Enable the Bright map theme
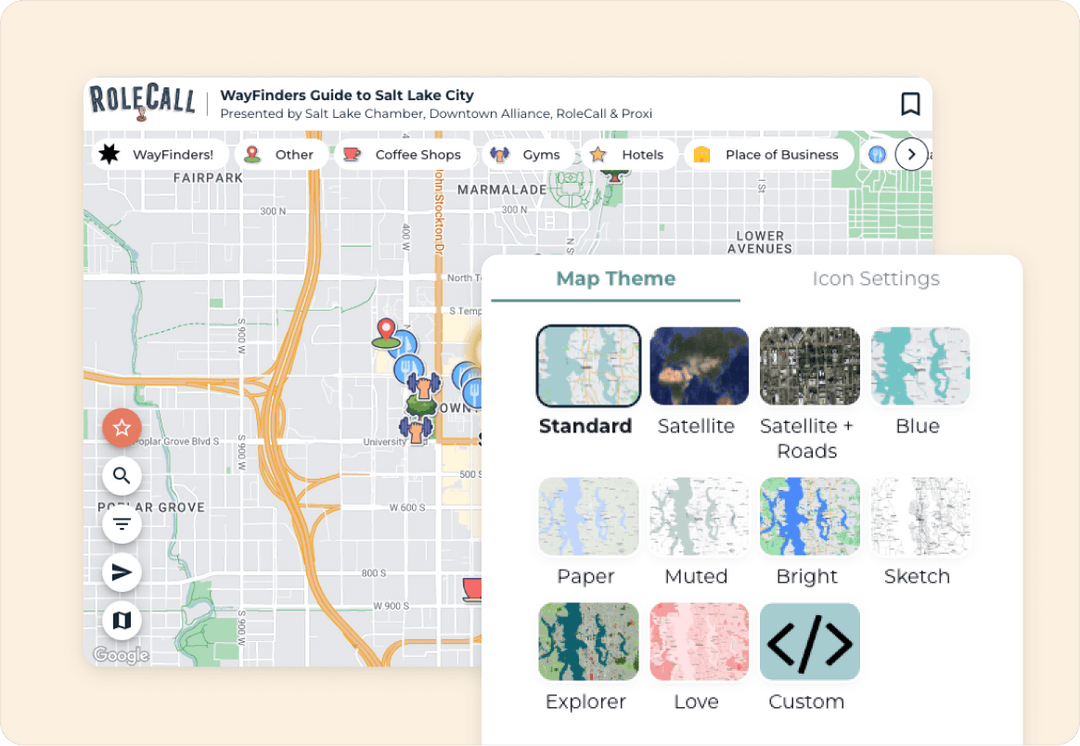 coord(808,516)
